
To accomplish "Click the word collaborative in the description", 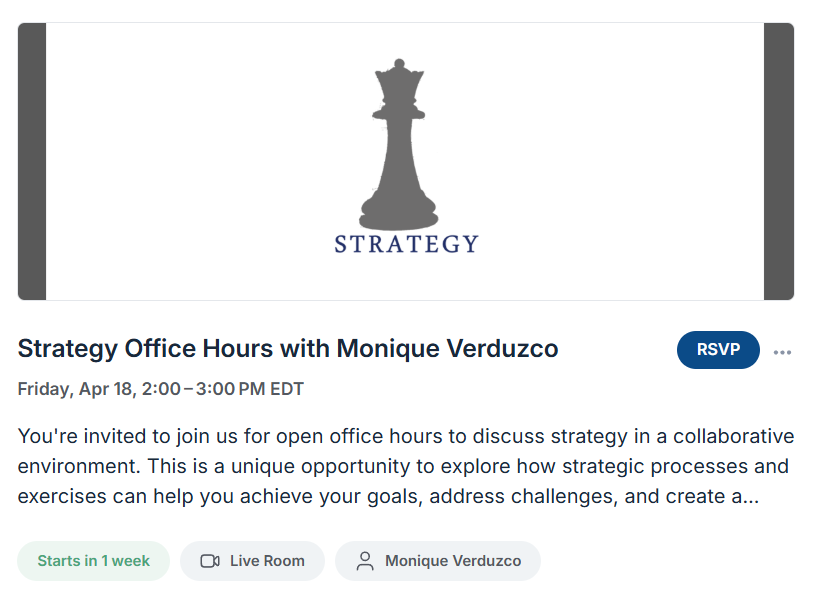I will 734,436.
